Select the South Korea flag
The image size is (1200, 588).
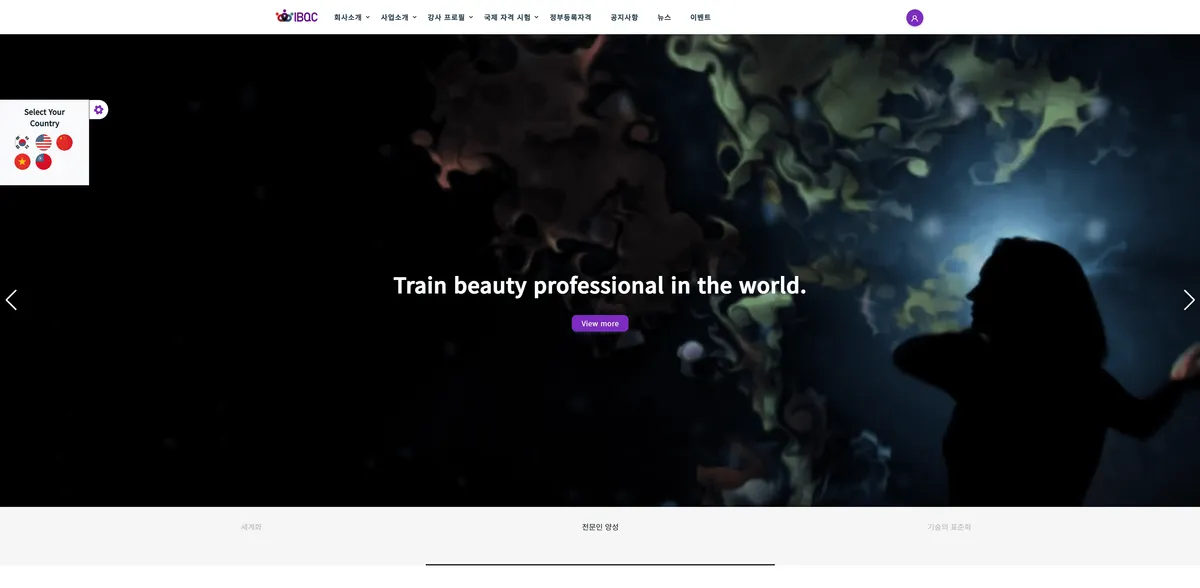[x=22, y=143]
